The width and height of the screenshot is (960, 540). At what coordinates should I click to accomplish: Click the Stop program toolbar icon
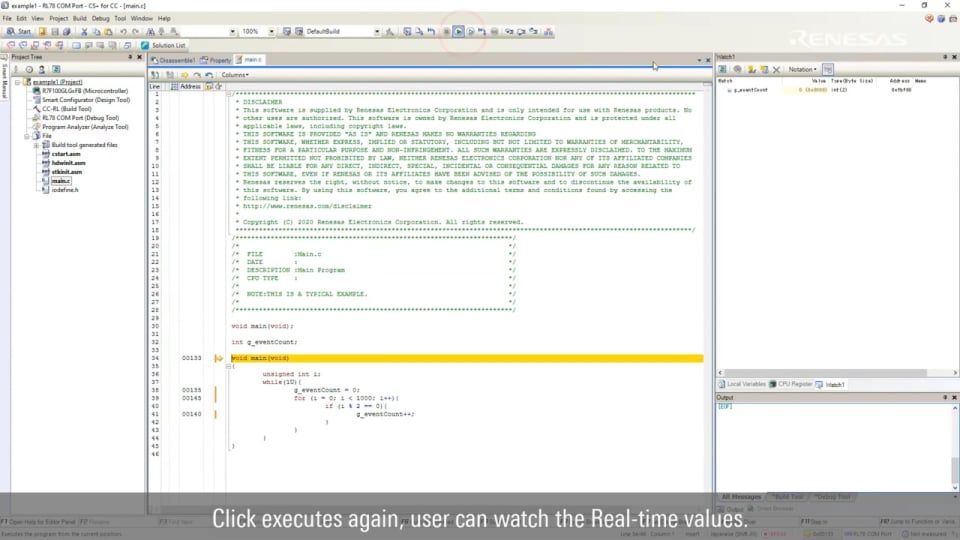[x=446, y=32]
